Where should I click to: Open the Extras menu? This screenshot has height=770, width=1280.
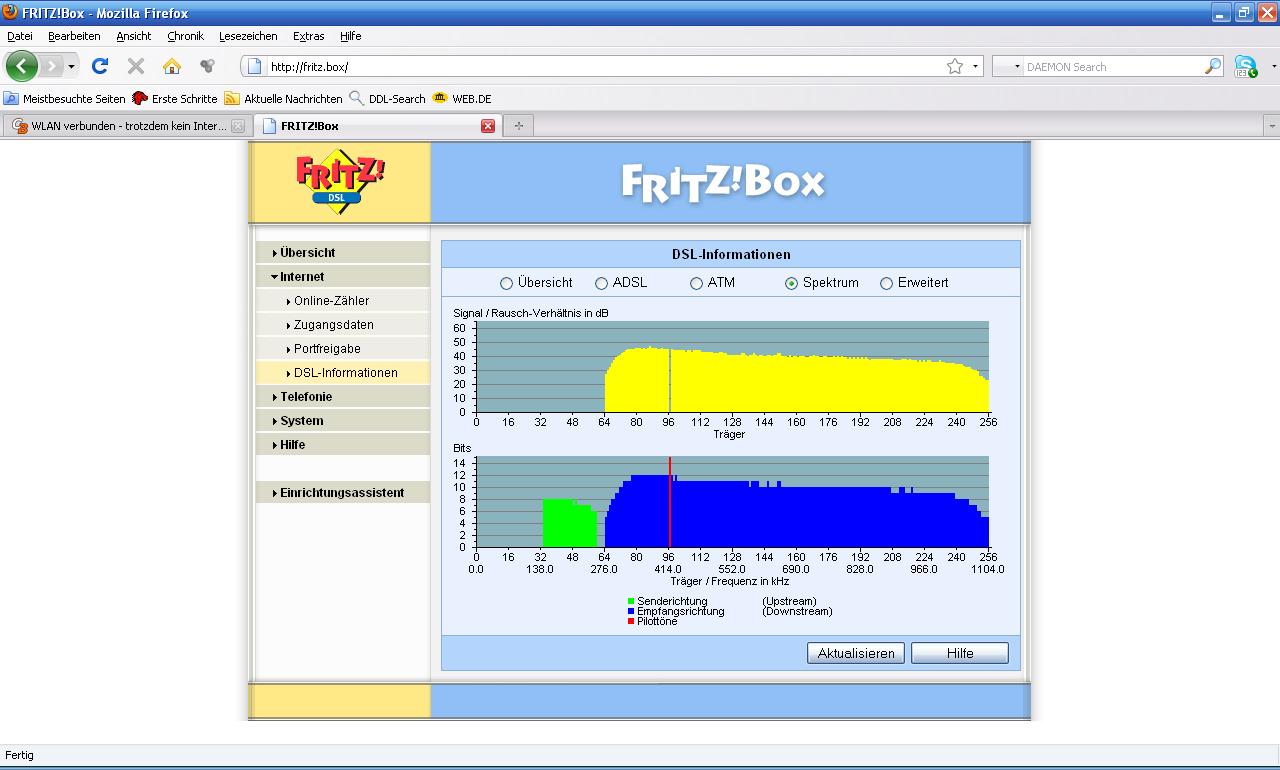(308, 36)
